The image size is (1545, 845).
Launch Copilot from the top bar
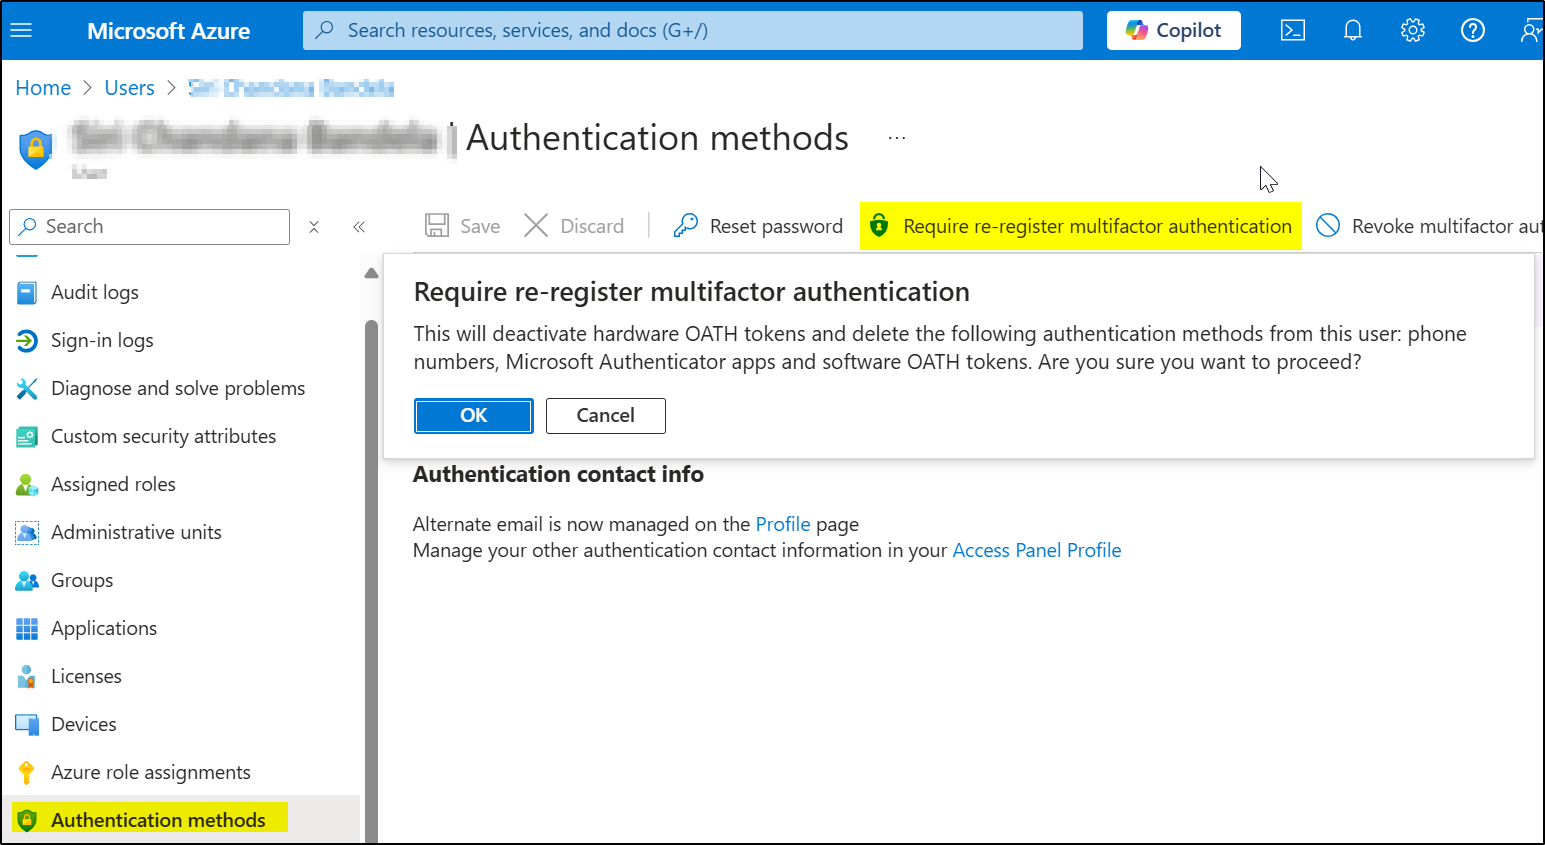1173,30
